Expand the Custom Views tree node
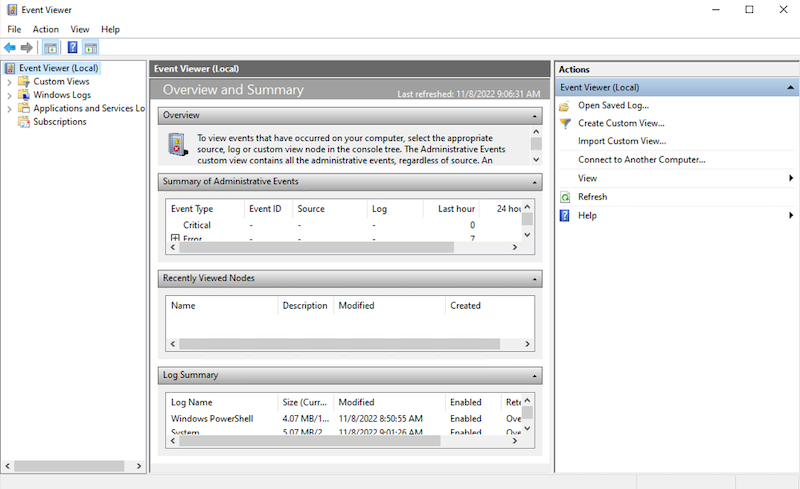 [x=9, y=82]
